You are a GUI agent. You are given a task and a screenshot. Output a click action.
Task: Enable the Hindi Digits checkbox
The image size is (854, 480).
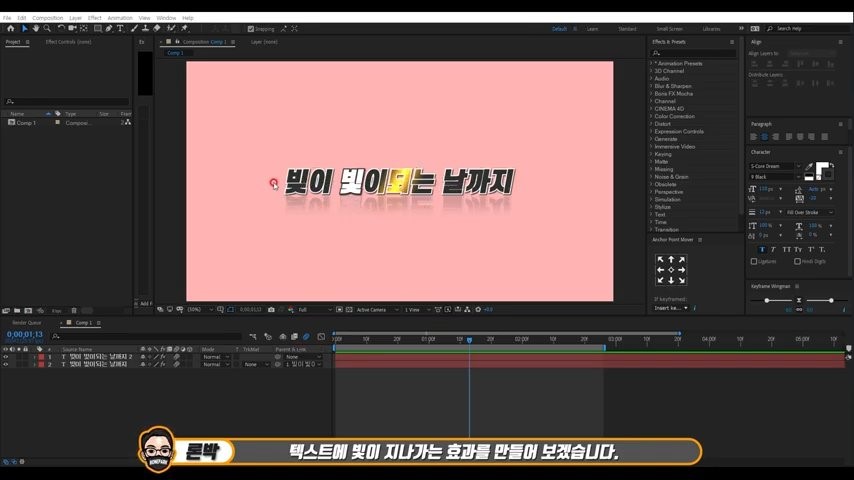[797, 262]
